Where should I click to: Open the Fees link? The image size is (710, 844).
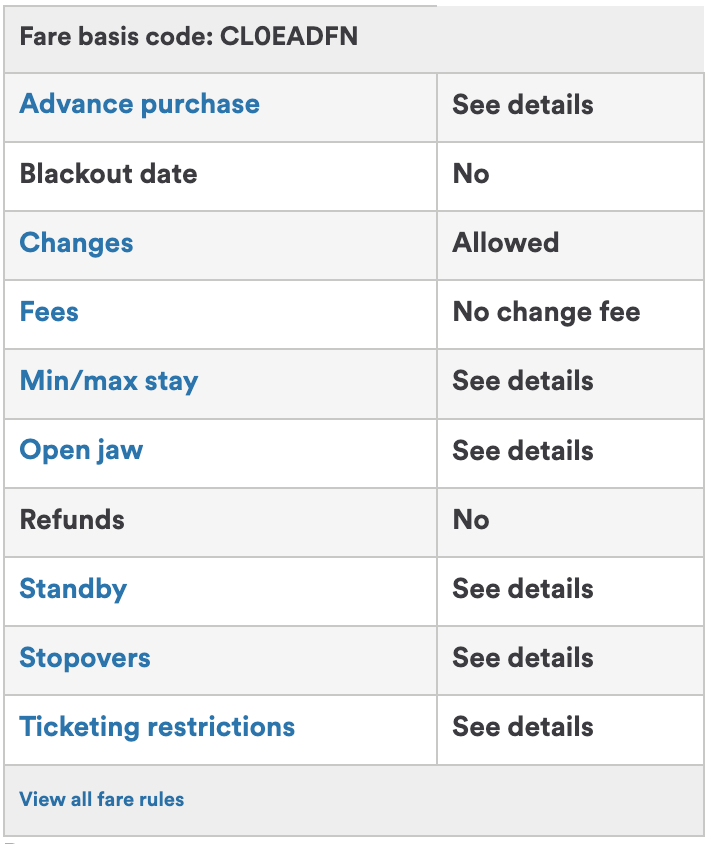pos(49,312)
